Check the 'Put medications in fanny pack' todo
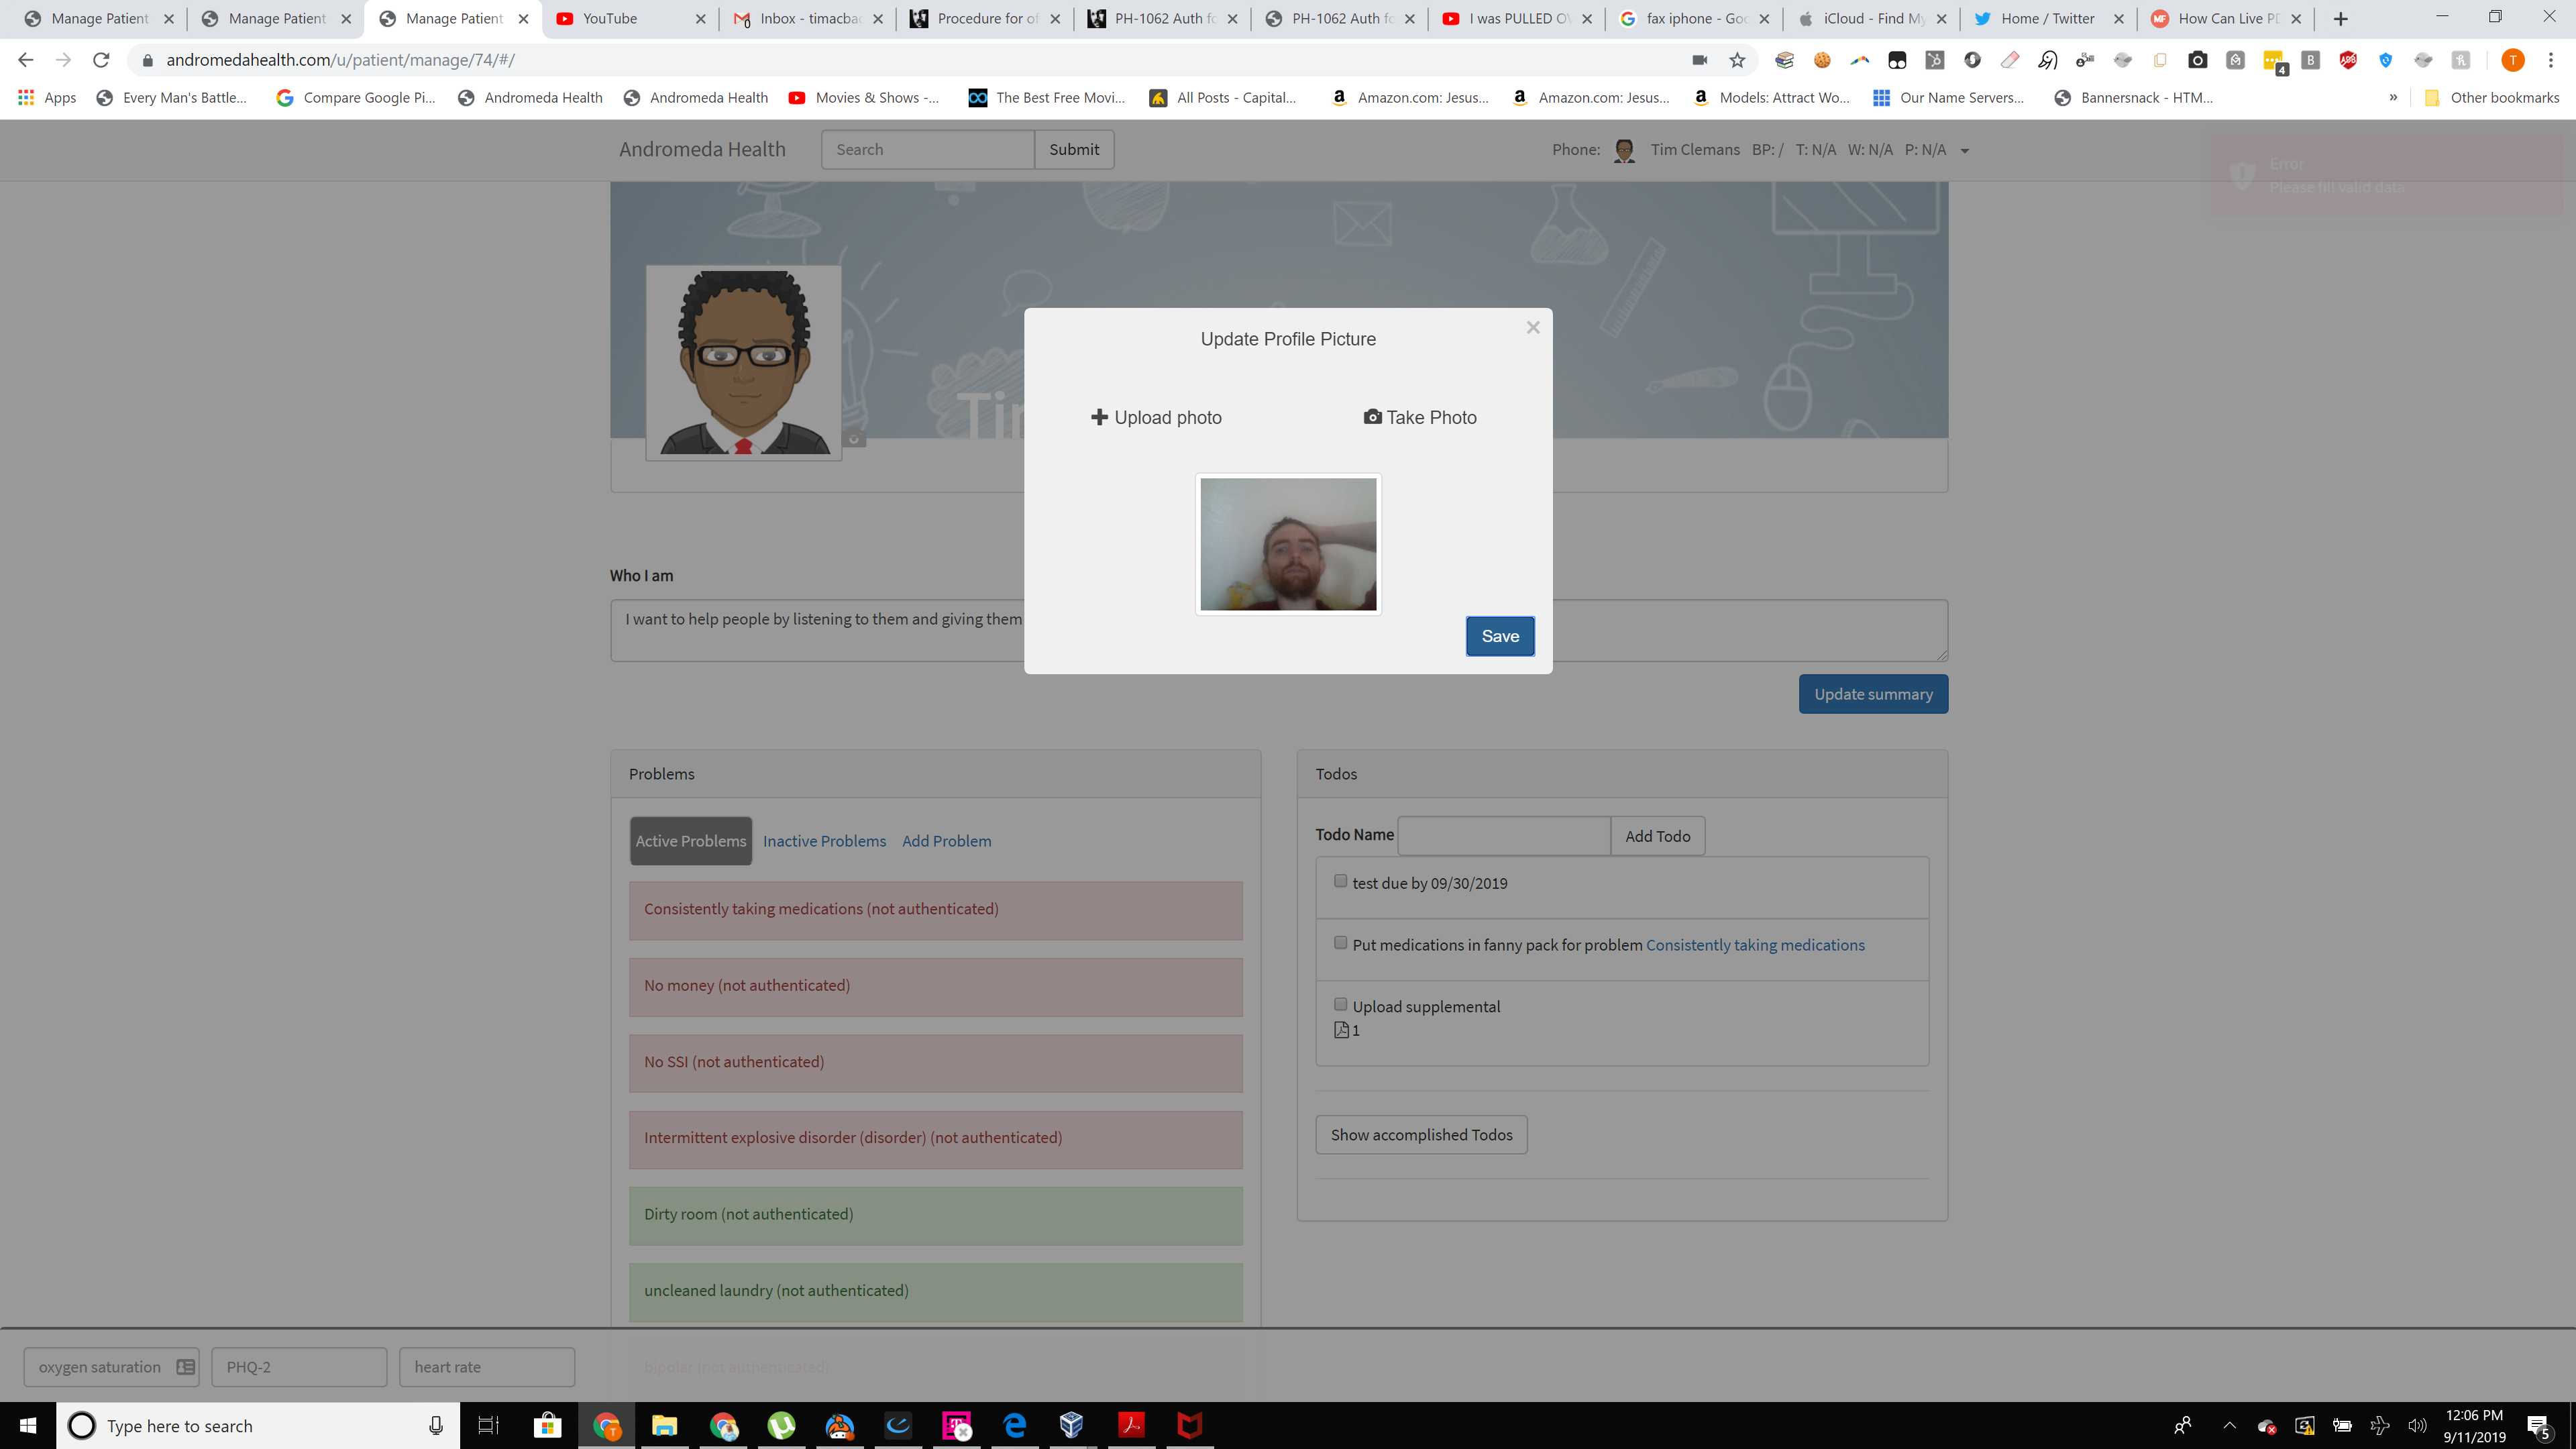2576x1449 pixels. [x=1340, y=943]
